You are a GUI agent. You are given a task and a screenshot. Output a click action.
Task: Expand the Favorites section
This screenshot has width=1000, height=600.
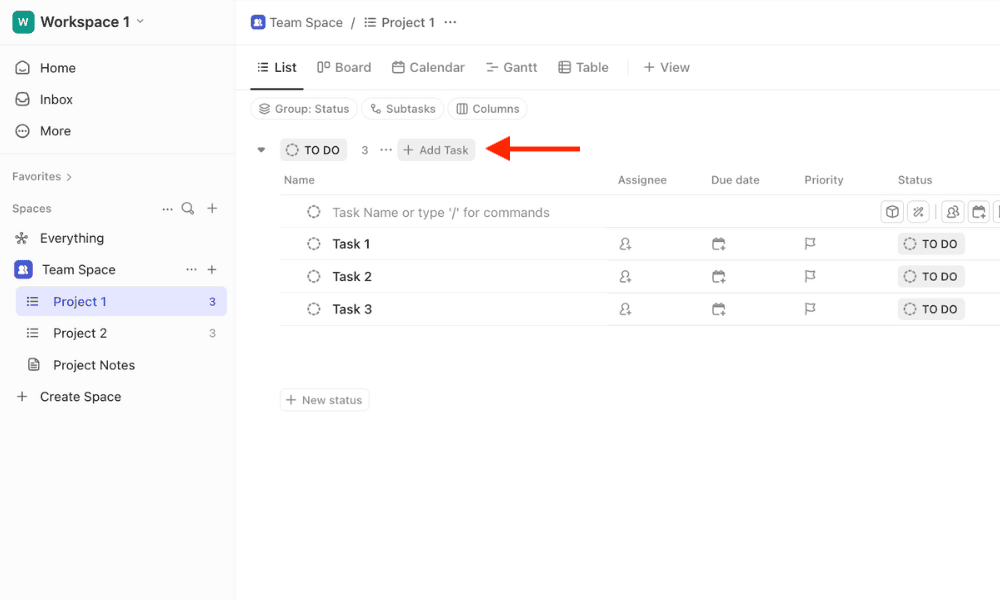42,177
